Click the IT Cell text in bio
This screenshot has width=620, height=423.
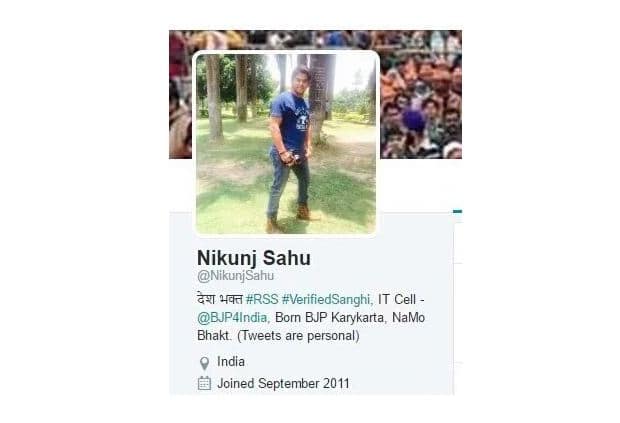coord(397,299)
